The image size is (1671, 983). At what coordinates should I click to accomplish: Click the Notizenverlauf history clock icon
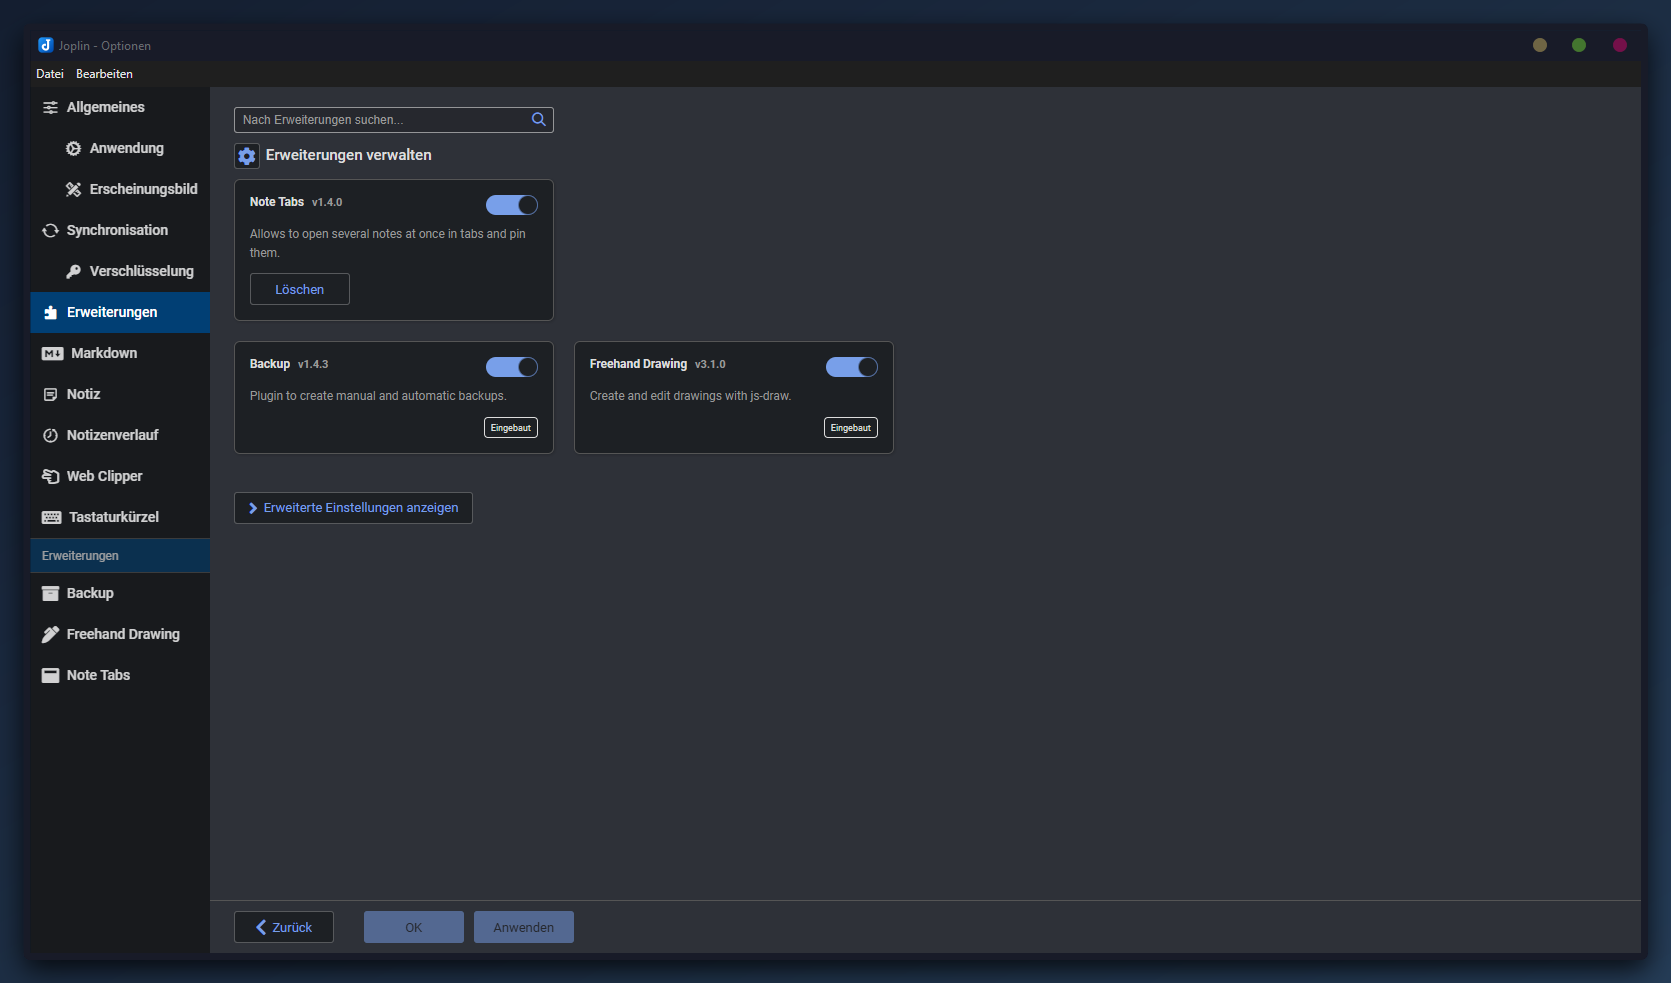pyautogui.click(x=50, y=435)
